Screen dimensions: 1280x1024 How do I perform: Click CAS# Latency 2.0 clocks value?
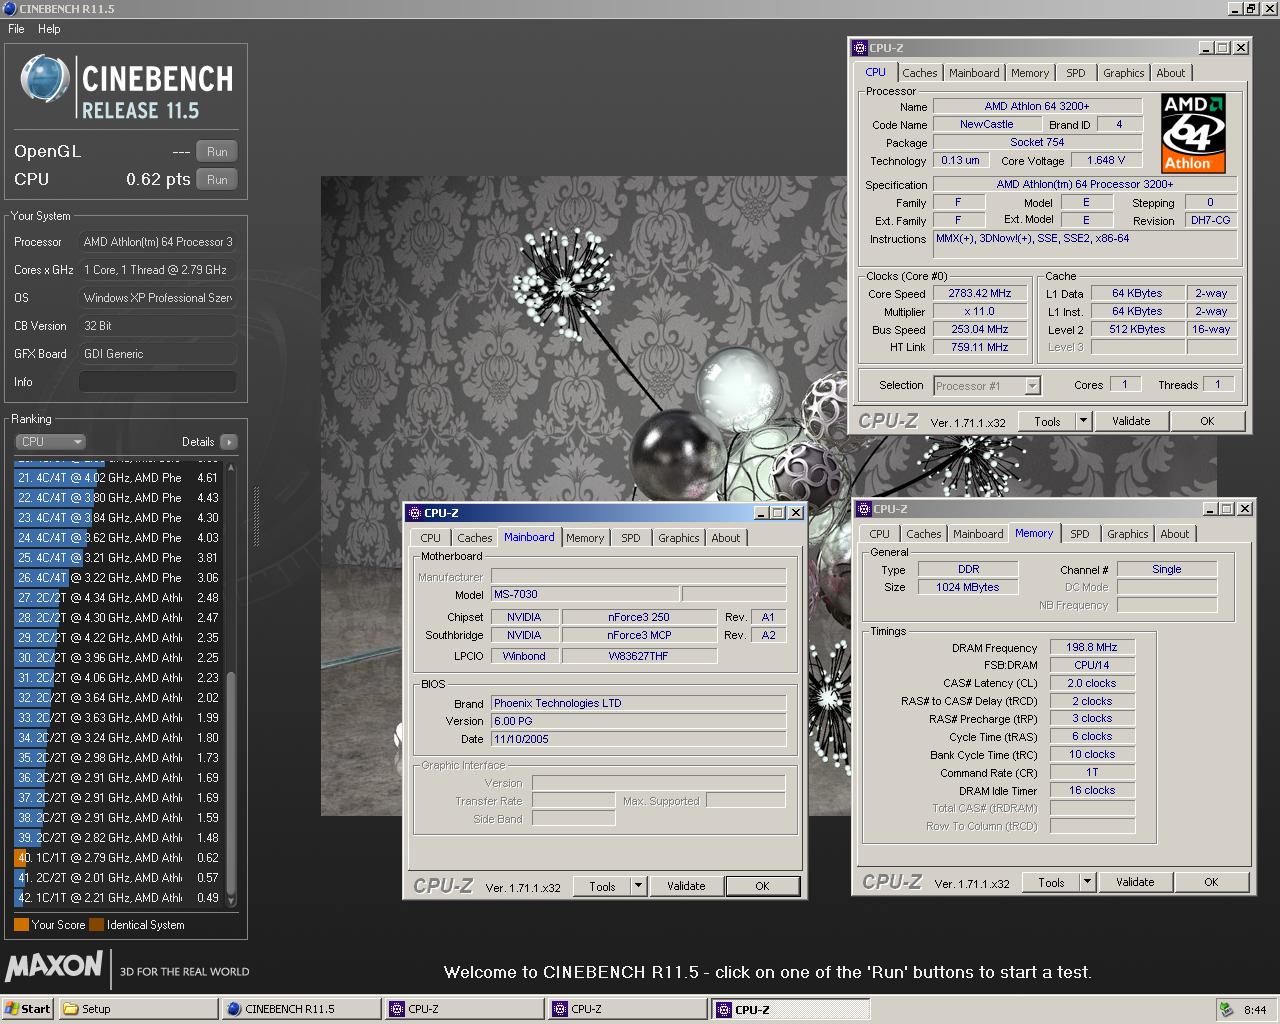coord(1092,684)
